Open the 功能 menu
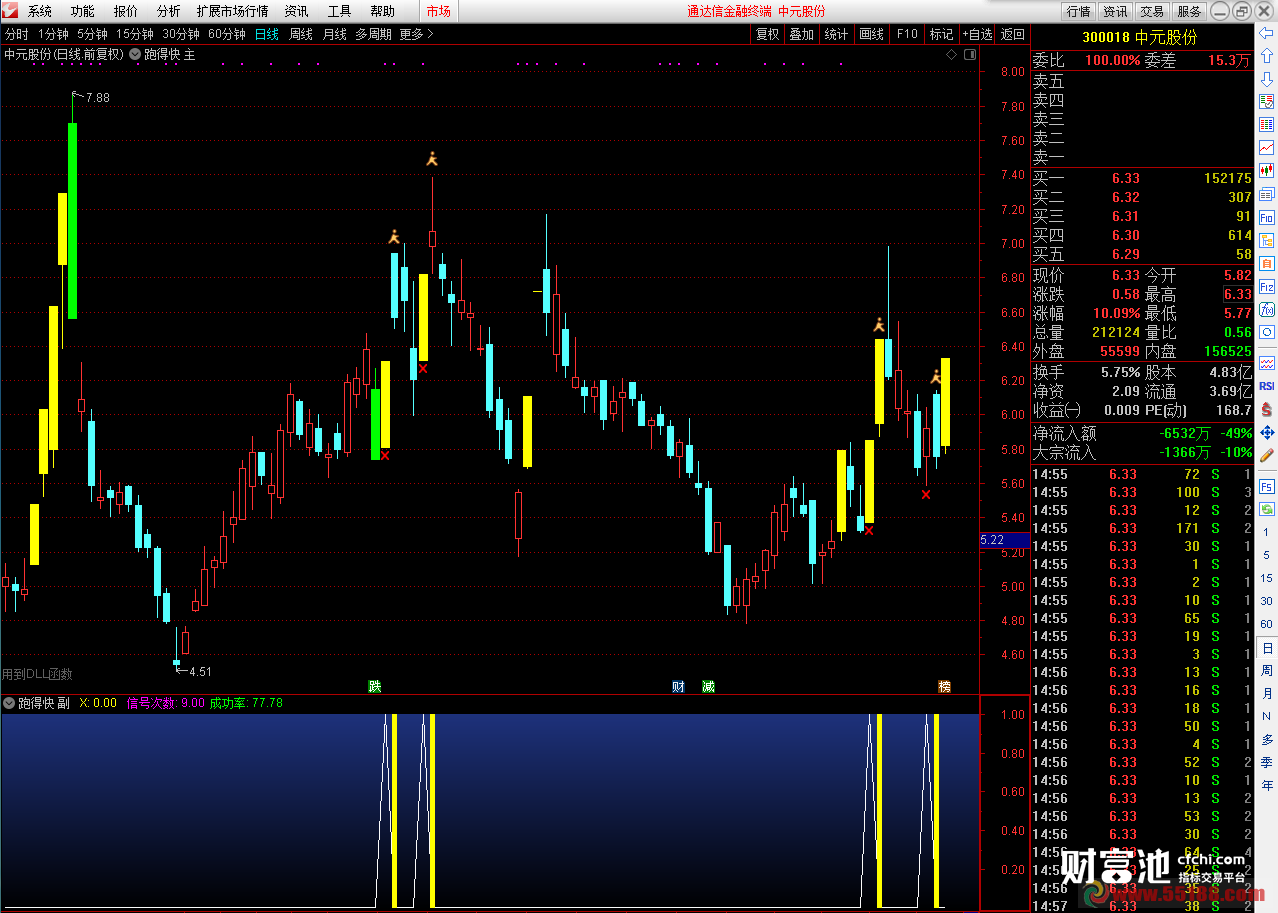Viewport: 1278px width, 913px height. tap(83, 11)
